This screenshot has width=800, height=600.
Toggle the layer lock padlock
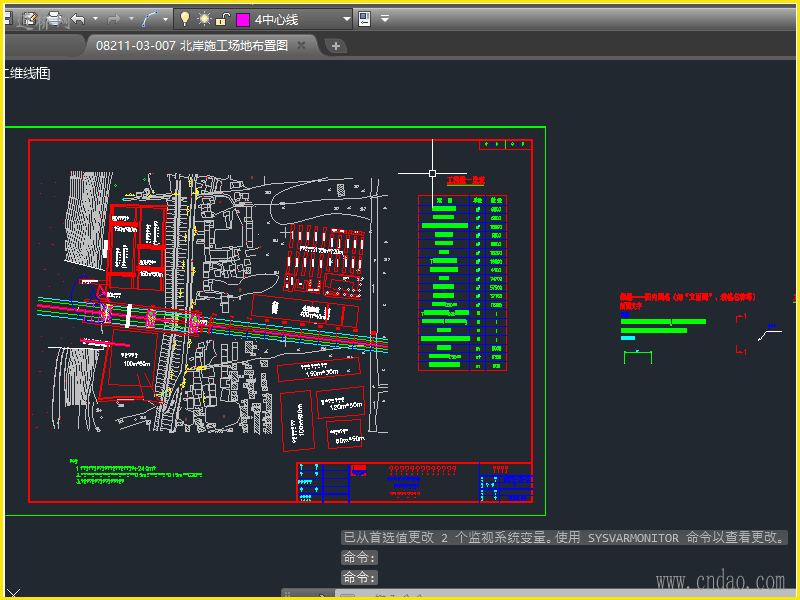223,19
